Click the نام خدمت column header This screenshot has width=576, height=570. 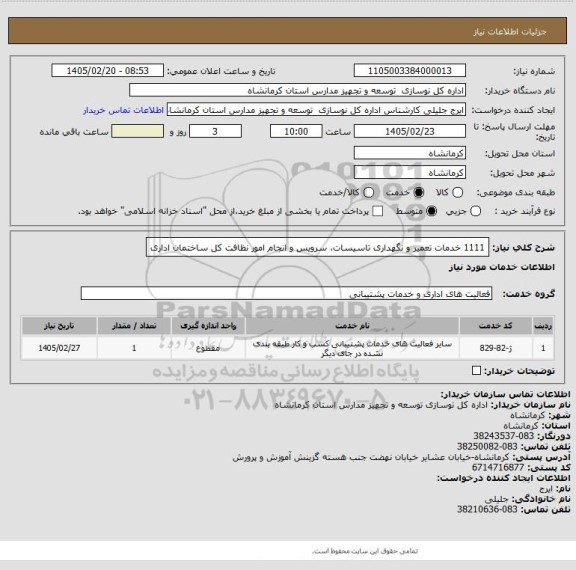coord(352,326)
